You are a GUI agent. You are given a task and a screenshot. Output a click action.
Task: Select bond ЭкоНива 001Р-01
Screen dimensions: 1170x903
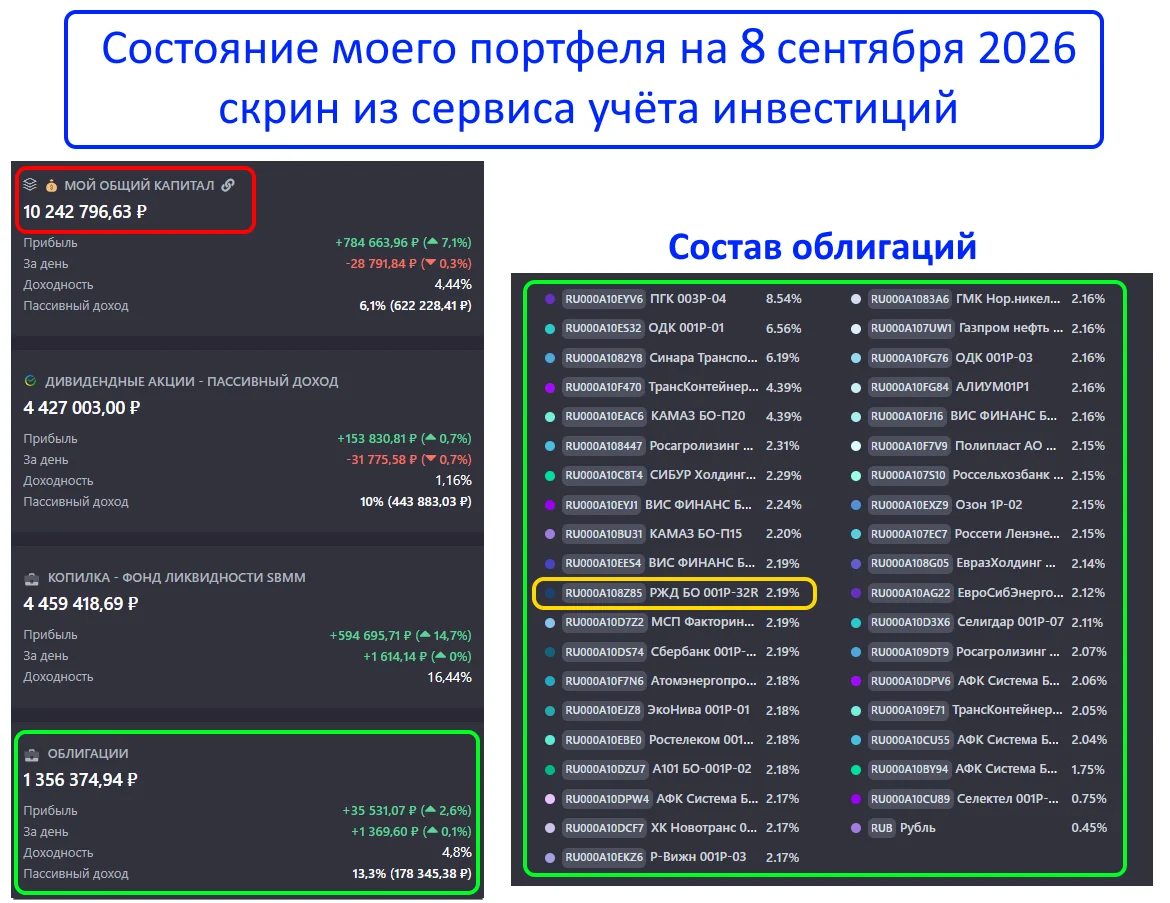click(x=698, y=710)
